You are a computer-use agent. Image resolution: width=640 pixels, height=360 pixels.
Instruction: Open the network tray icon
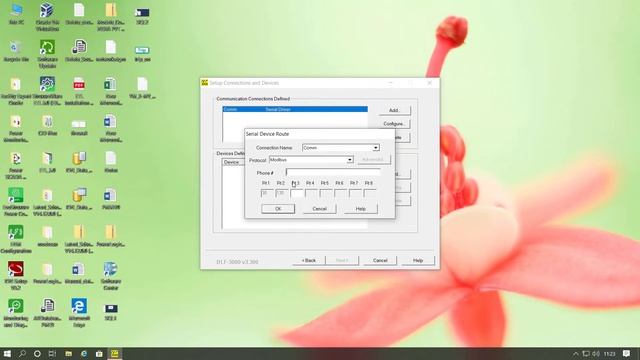(x=586, y=353)
